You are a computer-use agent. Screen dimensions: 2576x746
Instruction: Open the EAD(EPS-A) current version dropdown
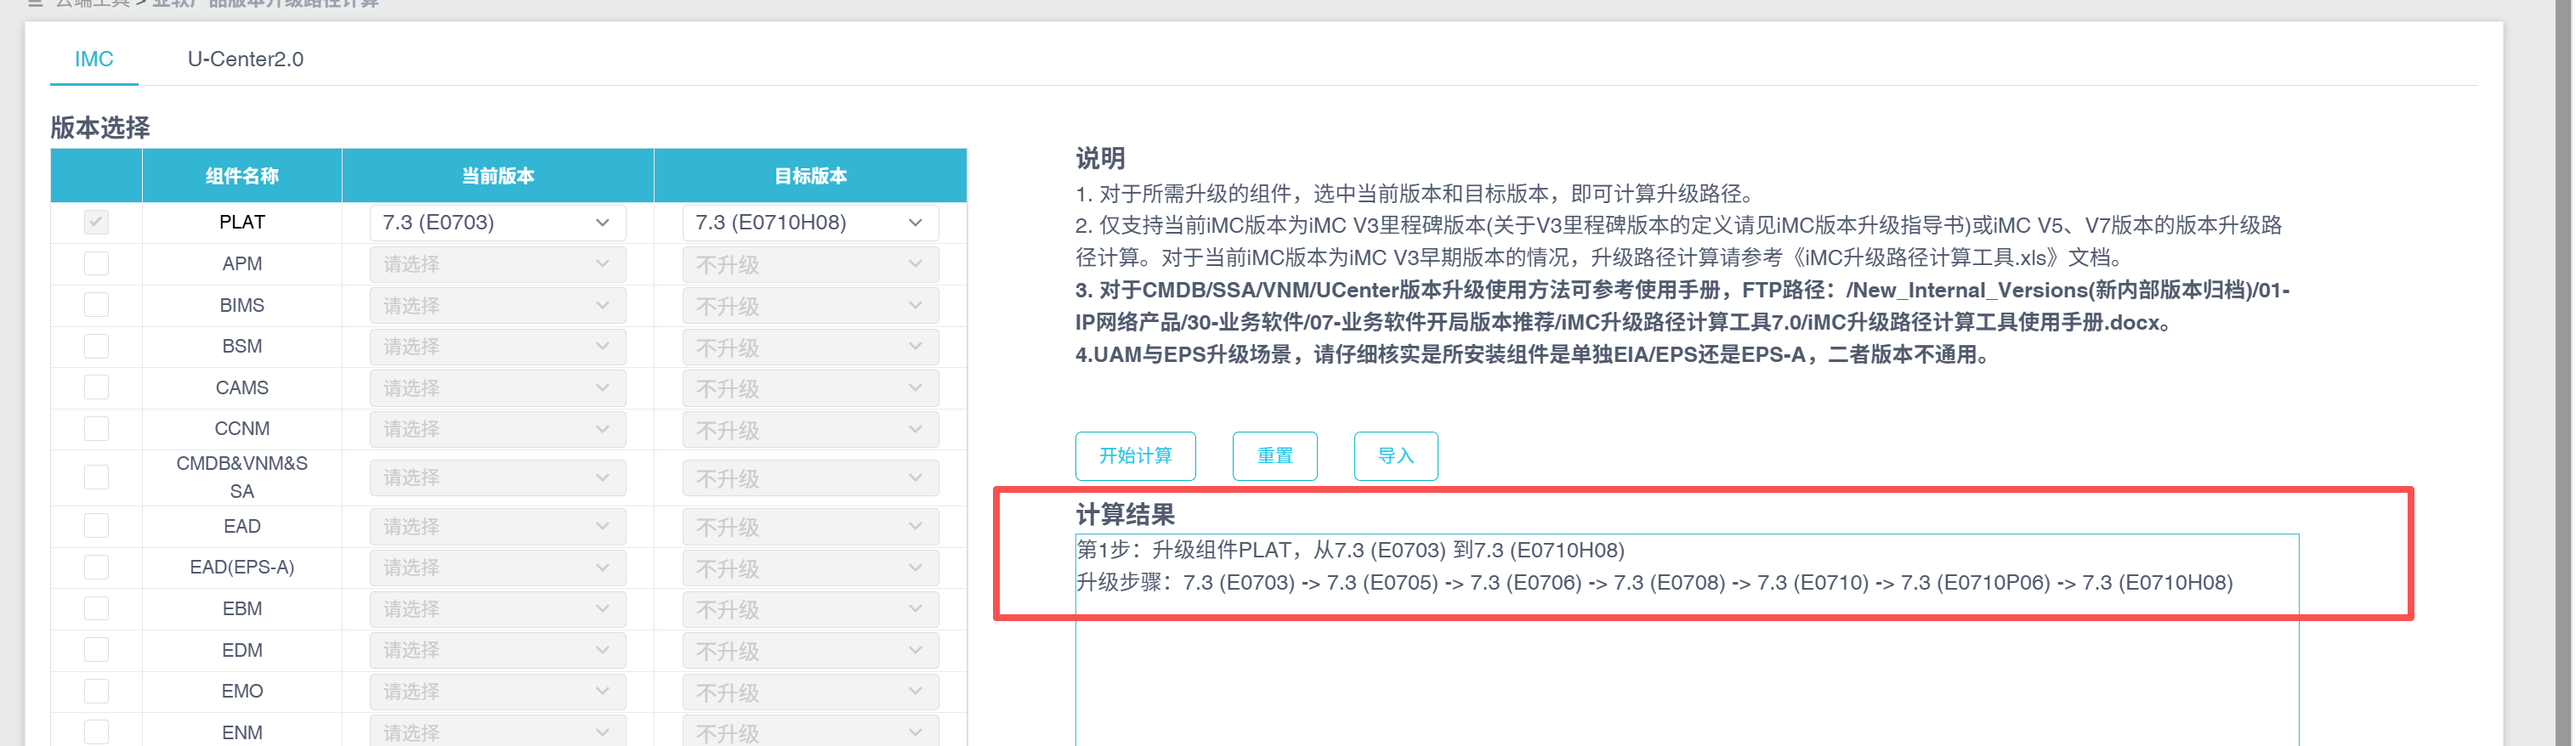coord(497,568)
